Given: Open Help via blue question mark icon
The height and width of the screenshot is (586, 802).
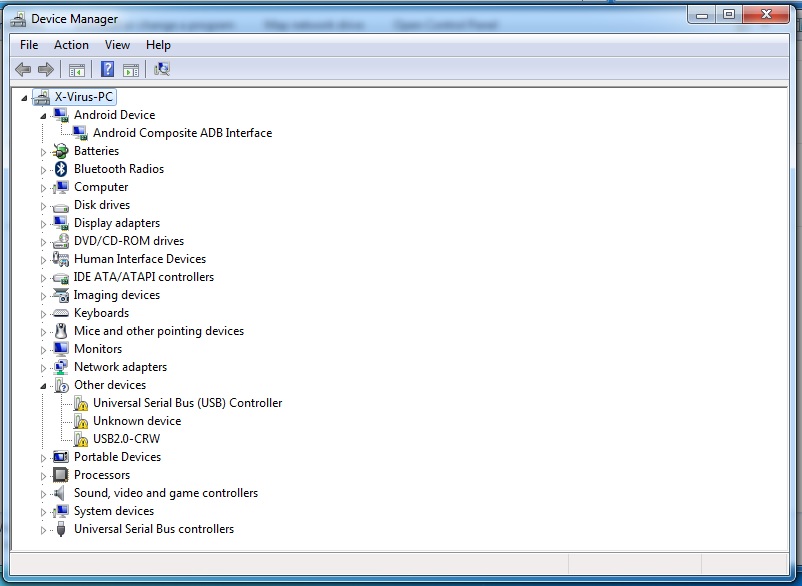Looking at the screenshot, I should pyautogui.click(x=108, y=69).
